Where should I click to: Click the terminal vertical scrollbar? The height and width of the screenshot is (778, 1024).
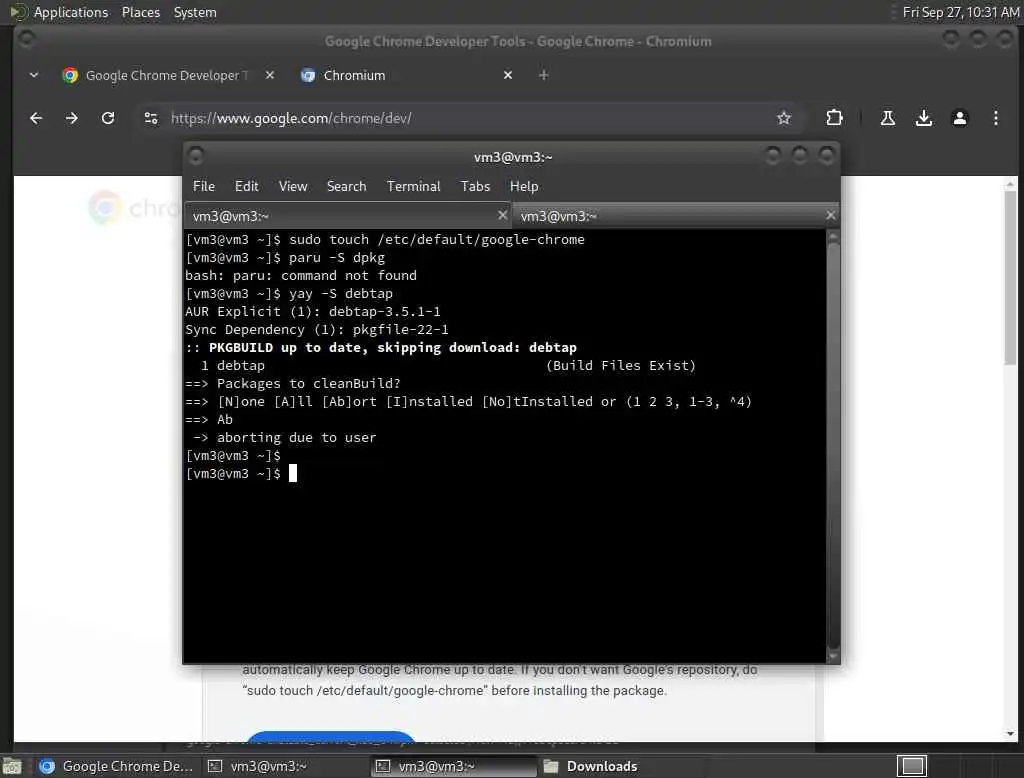tap(833, 444)
